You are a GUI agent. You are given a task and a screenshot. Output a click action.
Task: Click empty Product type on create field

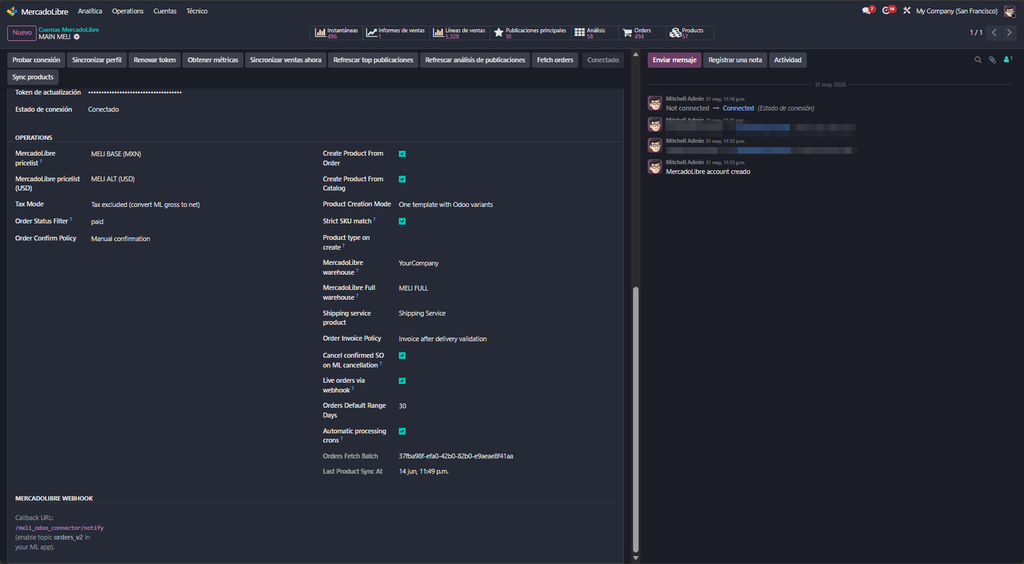pyautogui.click(x=507, y=238)
